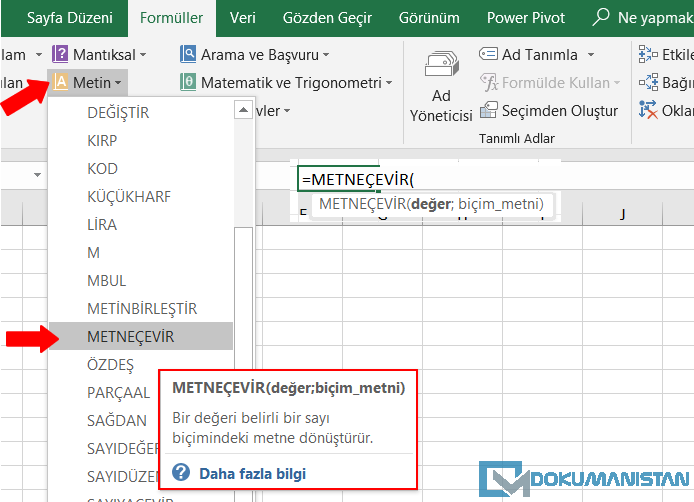The height and width of the screenshot is (502, 694).
Task: Choose DEĞİŞTİR from the function list
Action: tap(141, 112)
